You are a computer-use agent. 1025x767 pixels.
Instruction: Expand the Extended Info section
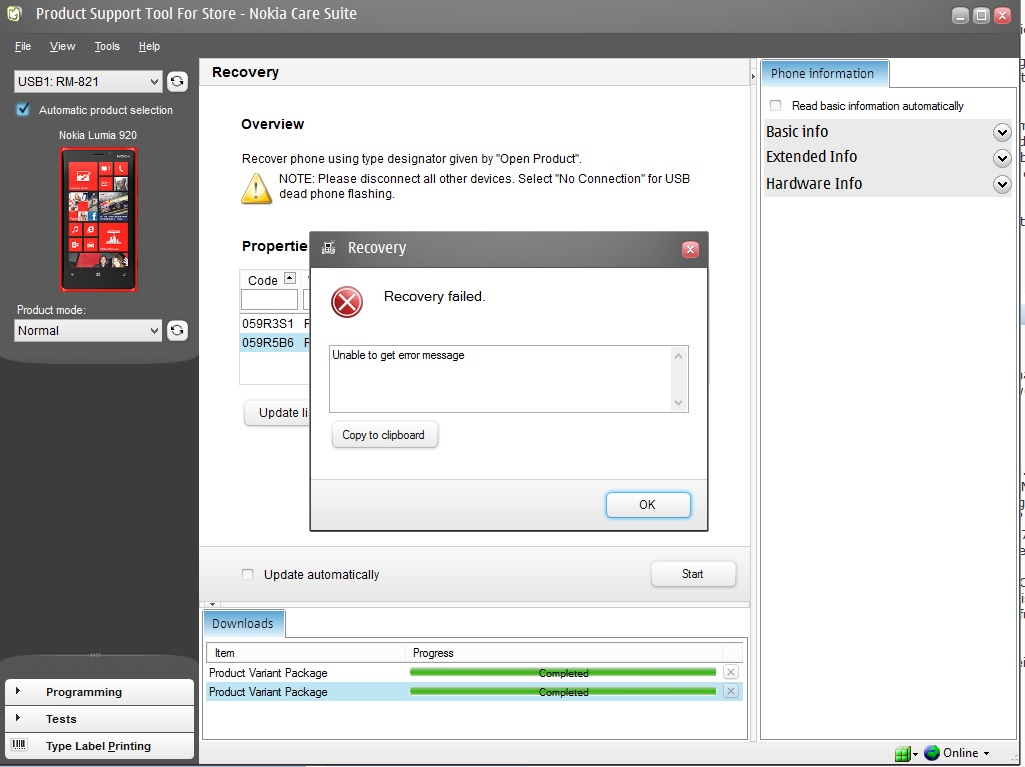pos(1001,158)
